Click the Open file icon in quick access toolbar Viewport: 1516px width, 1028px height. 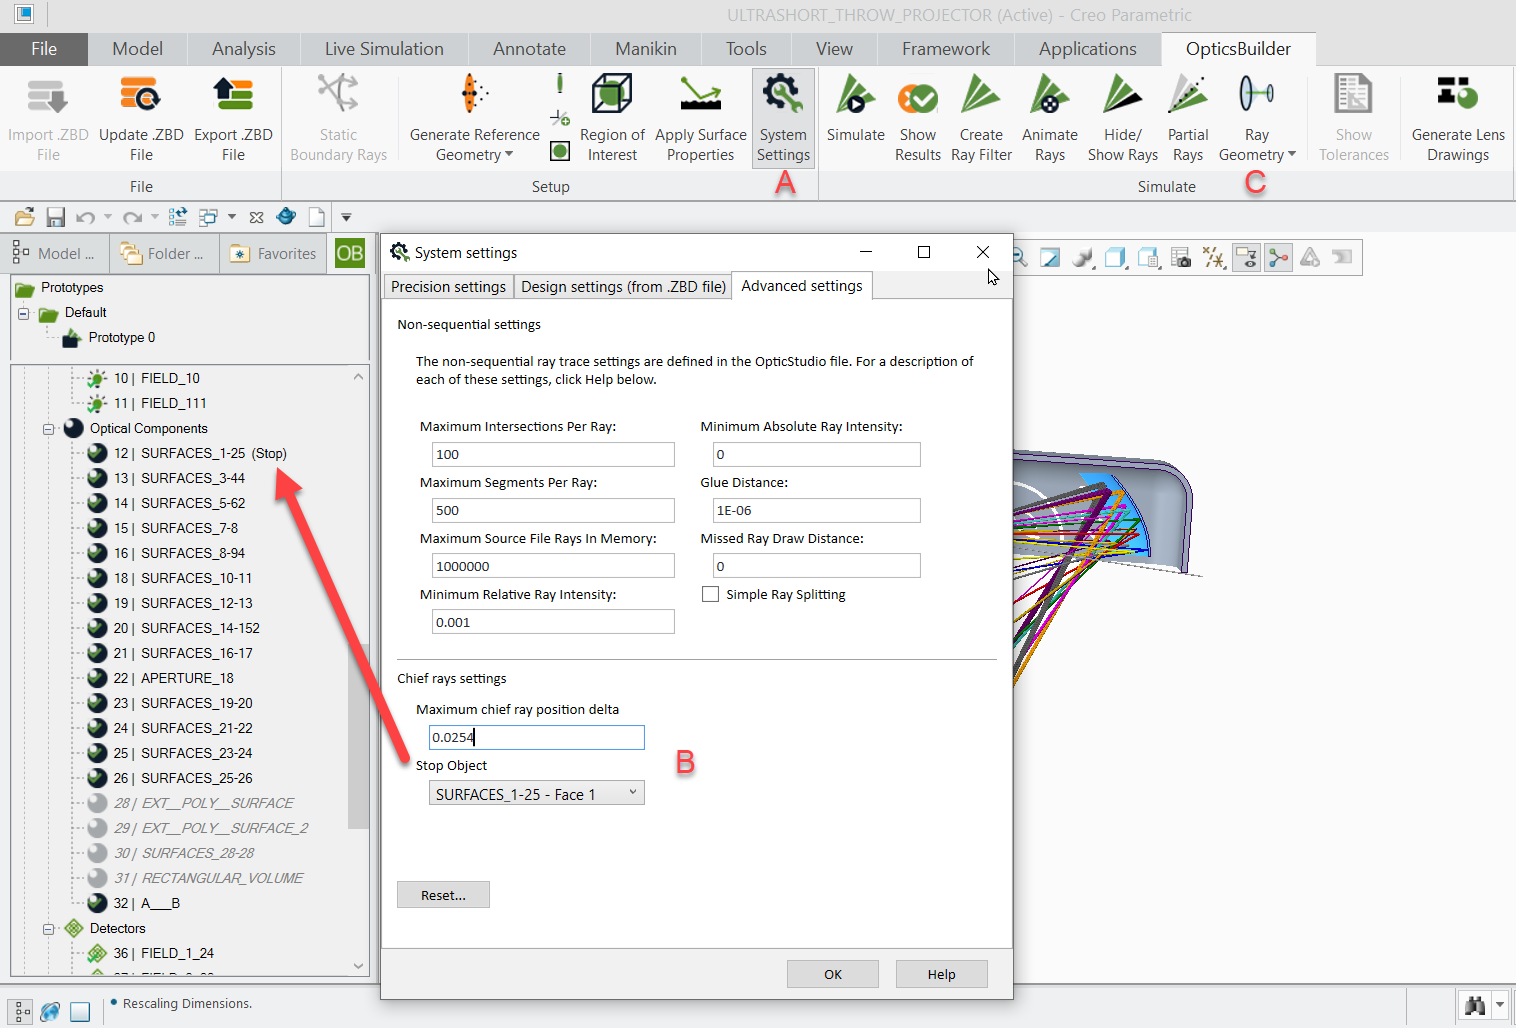(25, 217)
